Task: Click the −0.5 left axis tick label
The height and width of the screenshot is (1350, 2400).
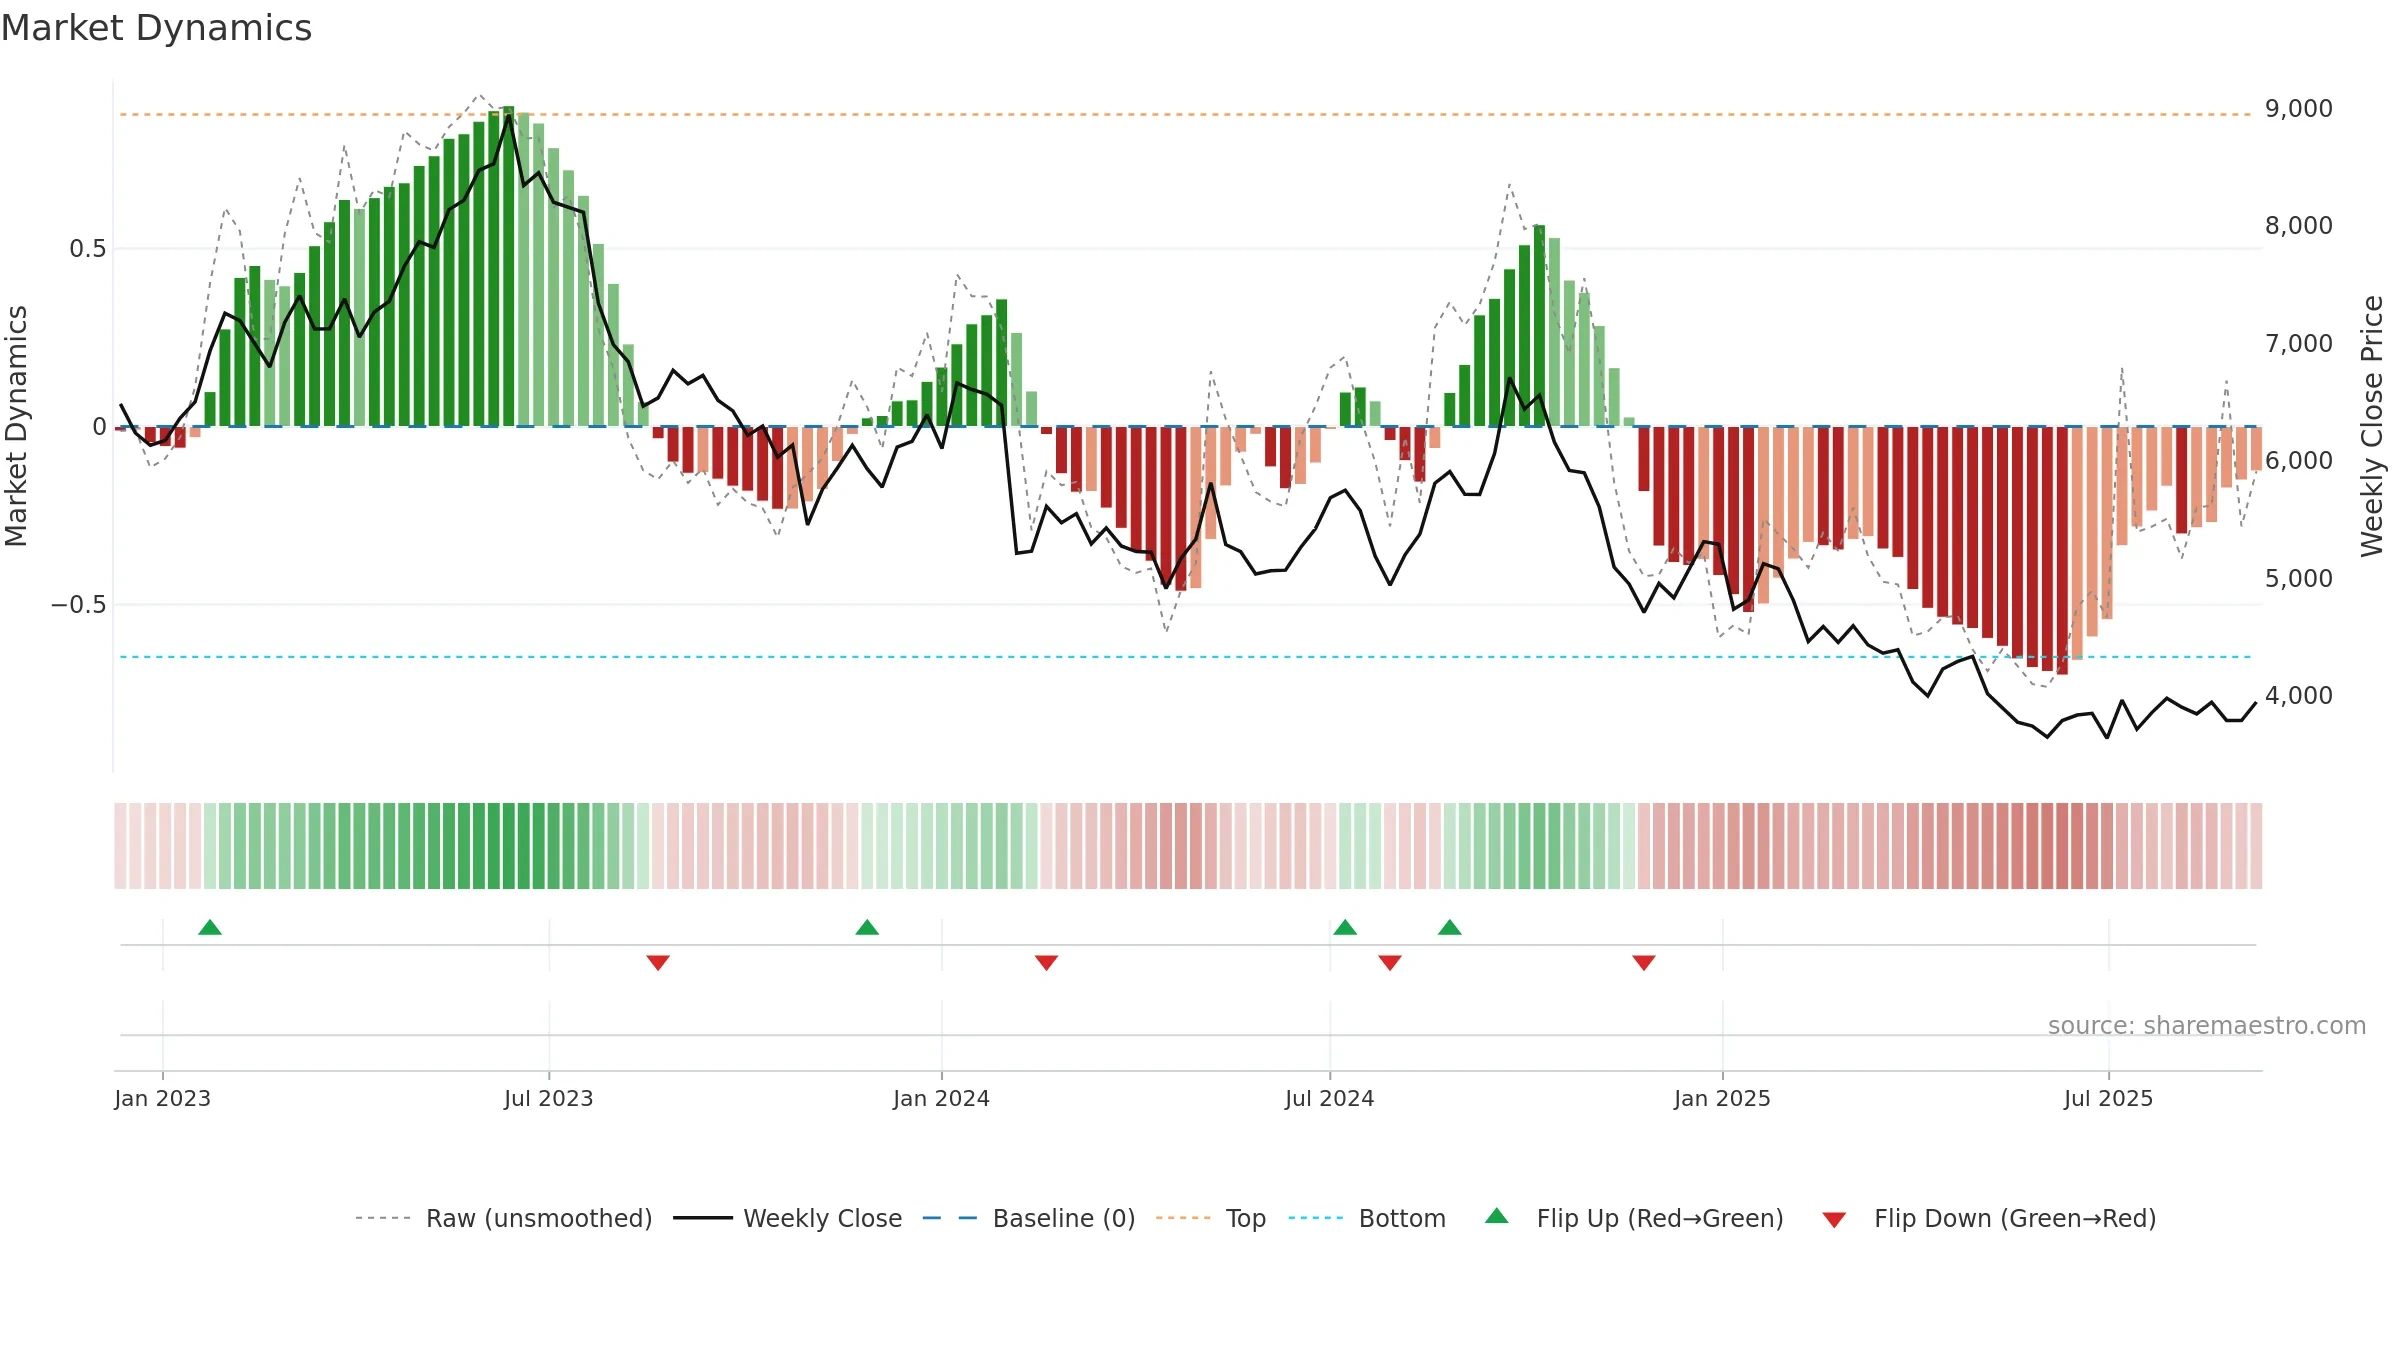Action: click(78, 605)
